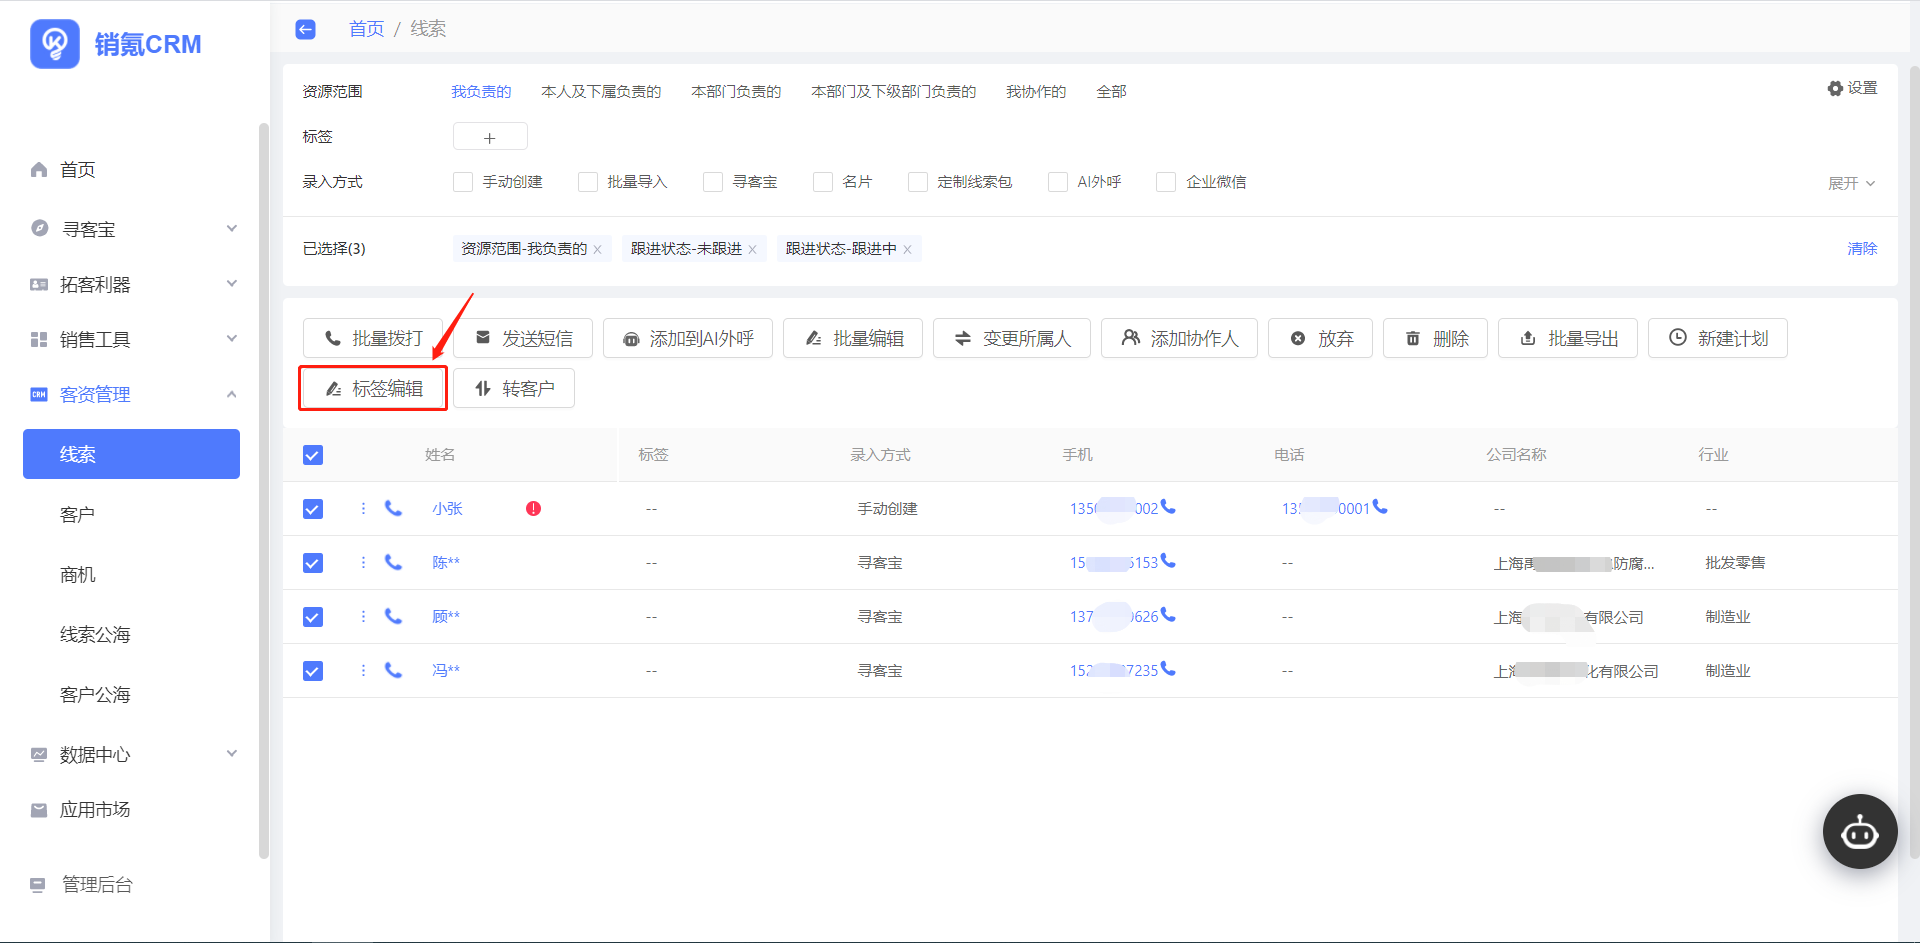Click the 销氪CRM logo icon
The width and height of the screenshot is (1920, 943).
click(x=55, y=44)
